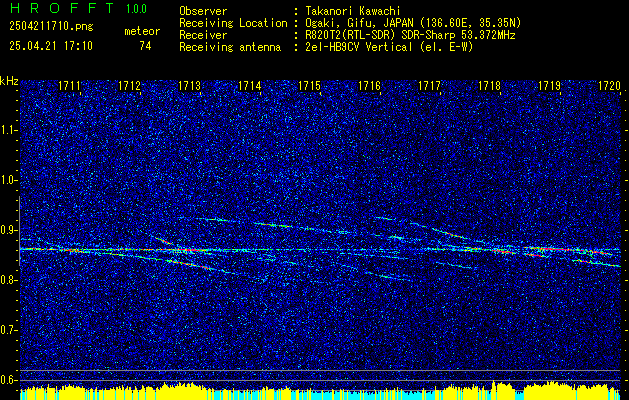
Task: Click the observer name Takanori Kawachi
Action: pyautogui.click(x=353, y=11)
